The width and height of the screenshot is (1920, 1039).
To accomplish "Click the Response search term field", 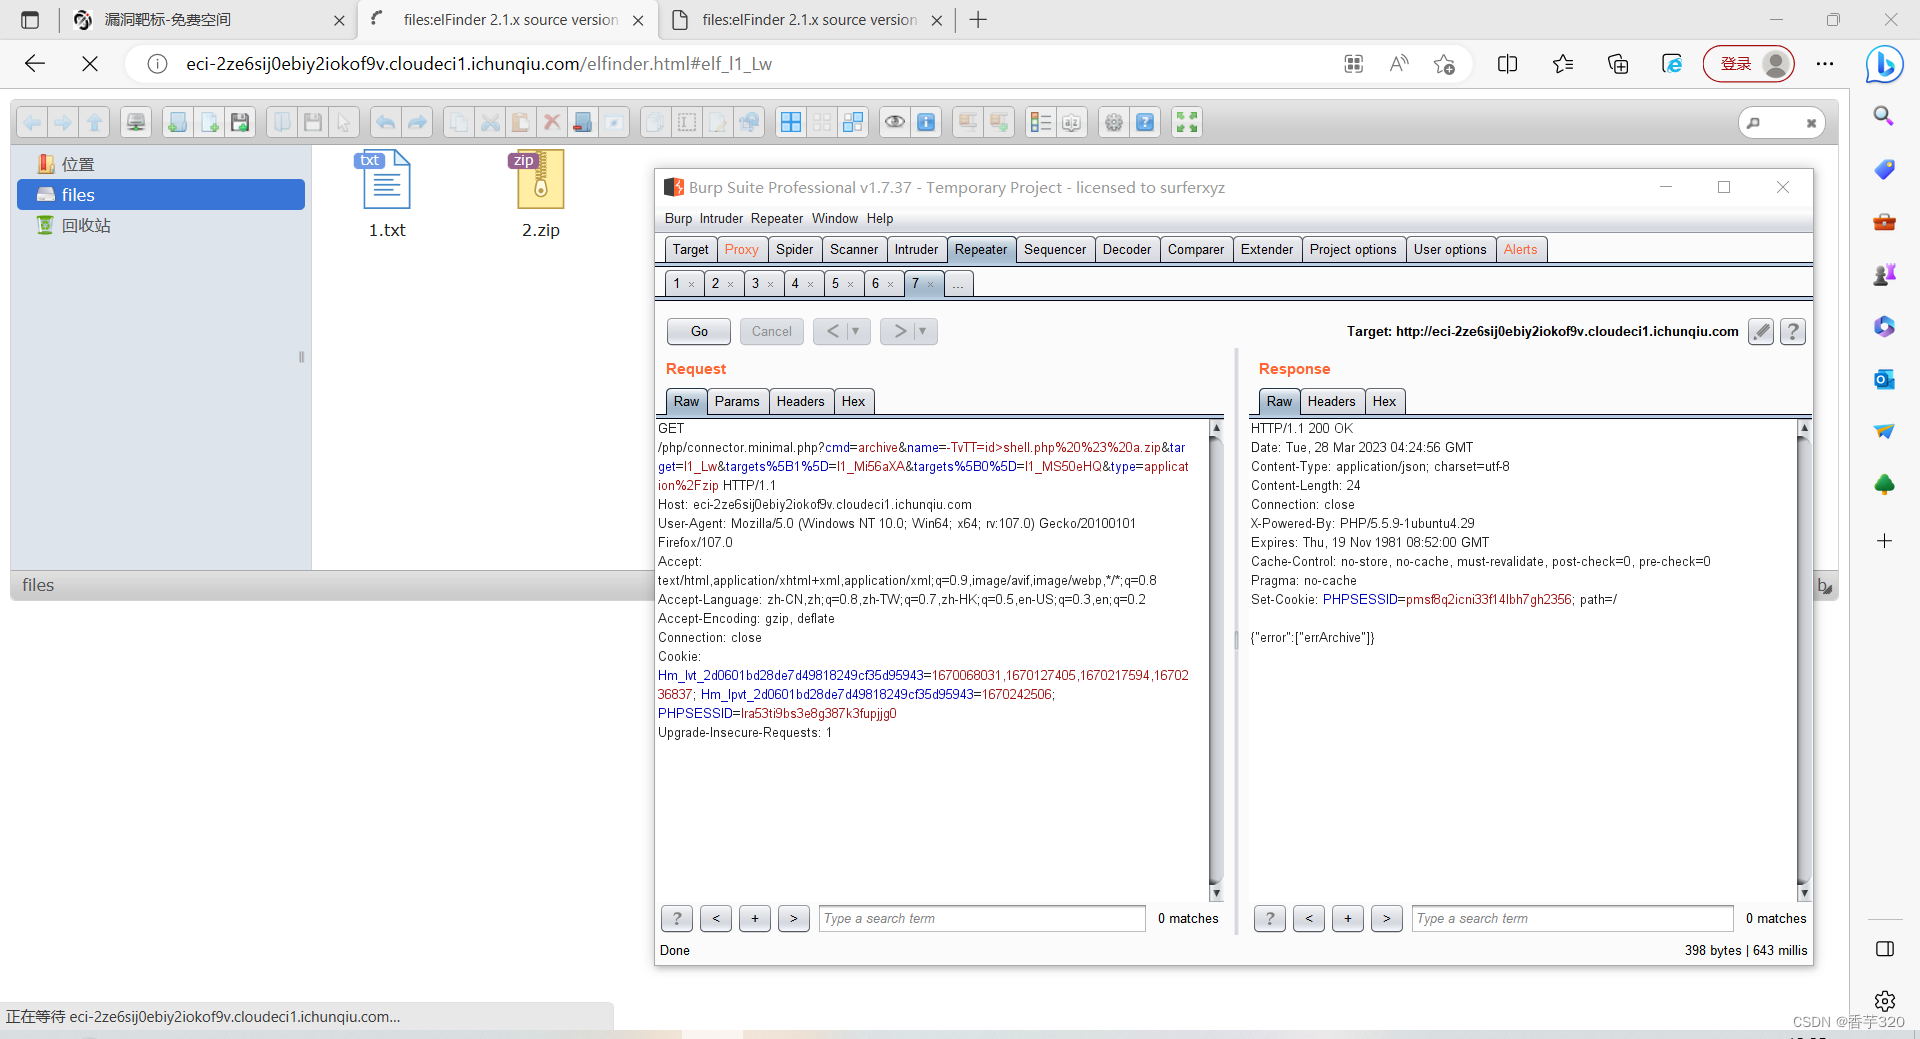I will click(1573, 918).
